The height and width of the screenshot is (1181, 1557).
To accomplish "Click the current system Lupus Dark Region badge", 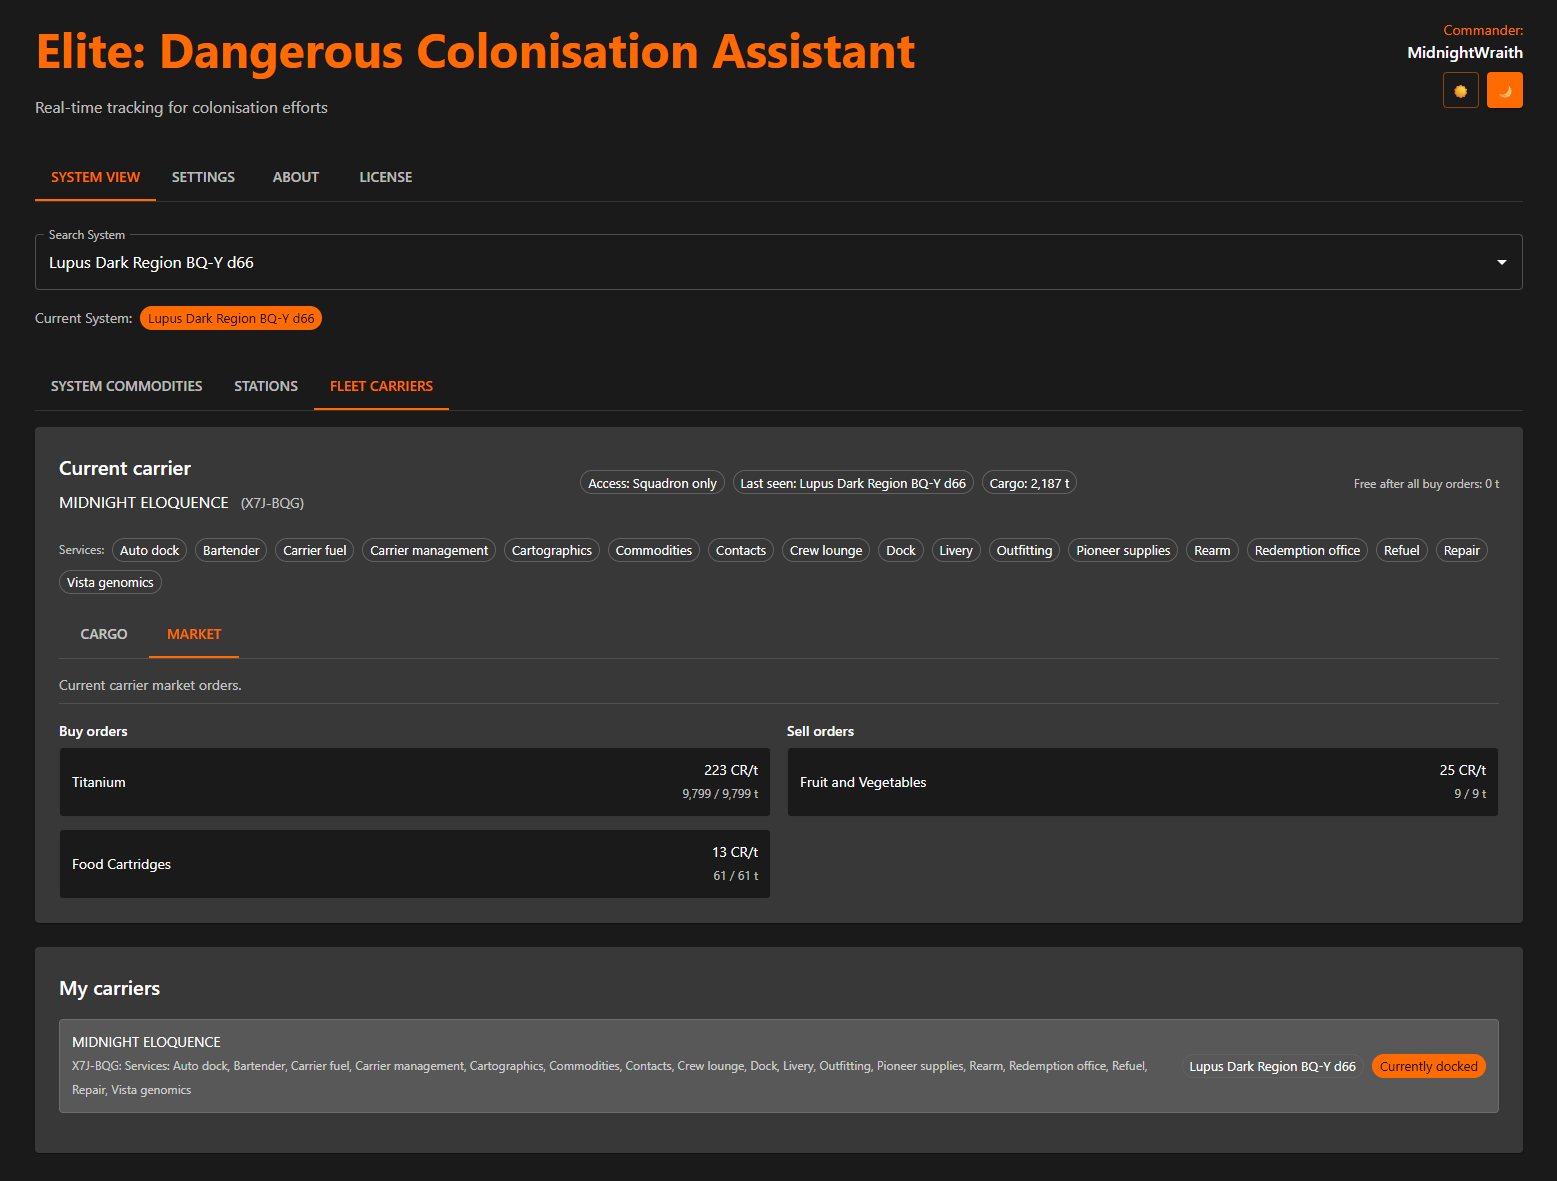I will [x=230, y=318].
